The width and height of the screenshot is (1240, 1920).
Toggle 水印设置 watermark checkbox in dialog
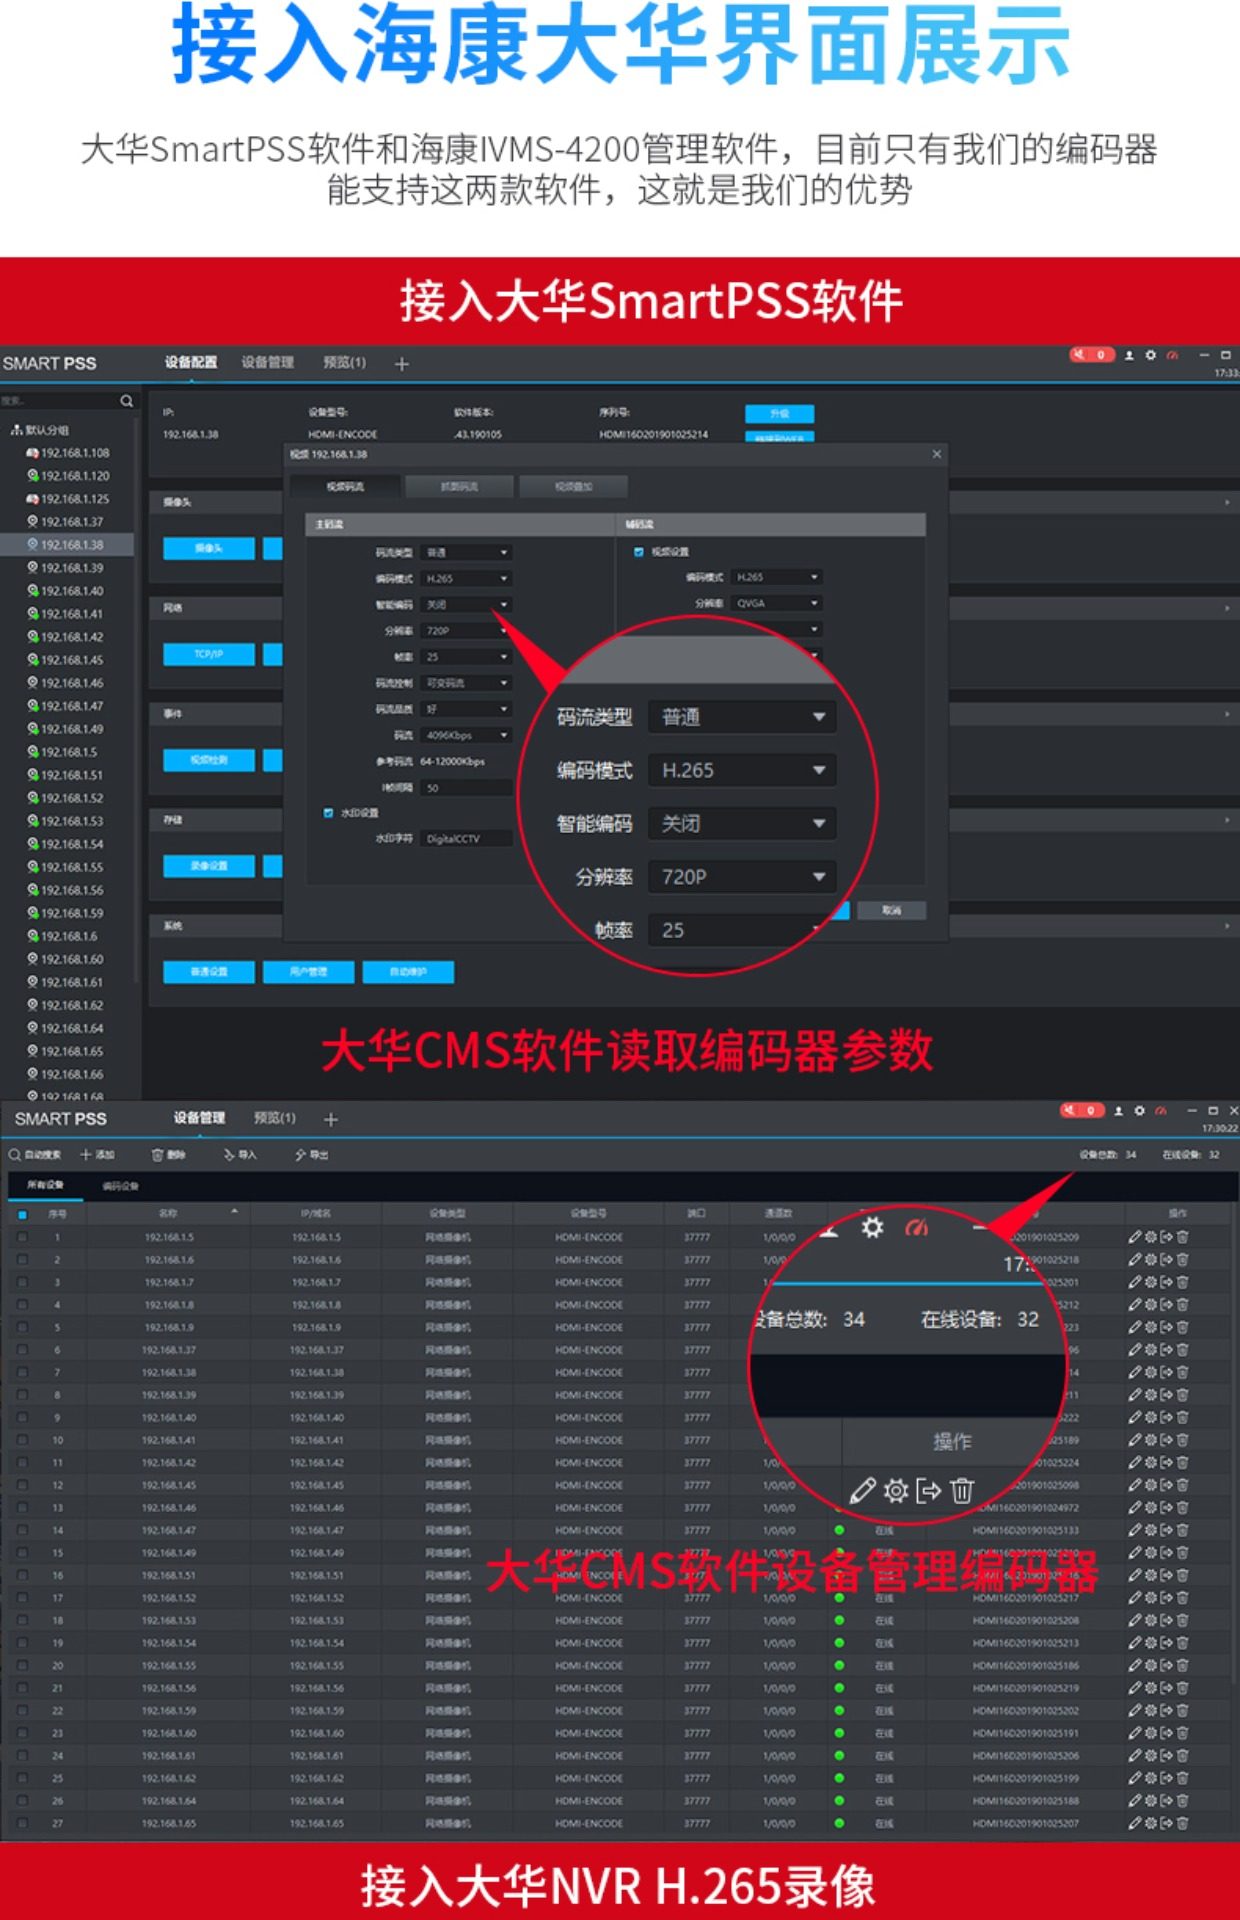[328, 813]
